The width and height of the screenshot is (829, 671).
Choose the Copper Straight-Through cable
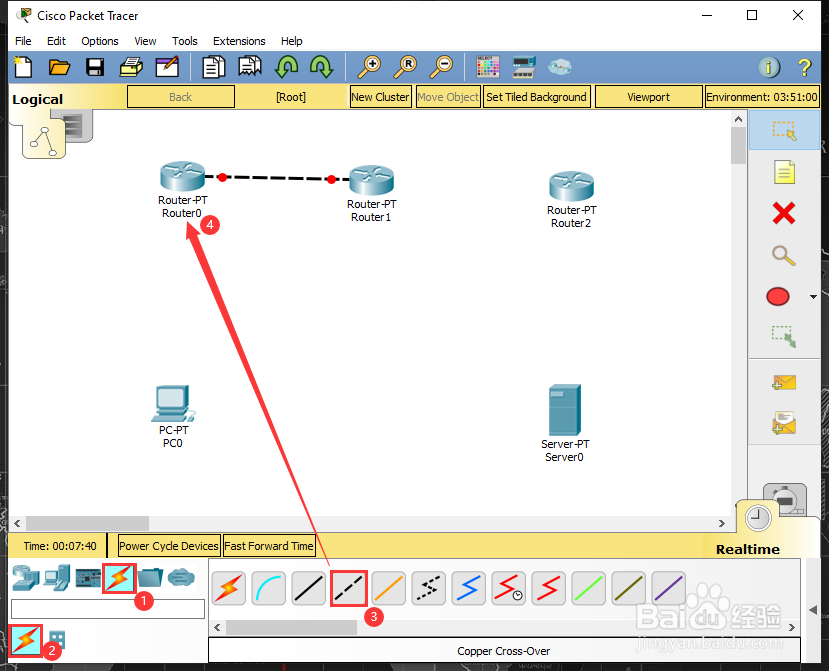309,588
